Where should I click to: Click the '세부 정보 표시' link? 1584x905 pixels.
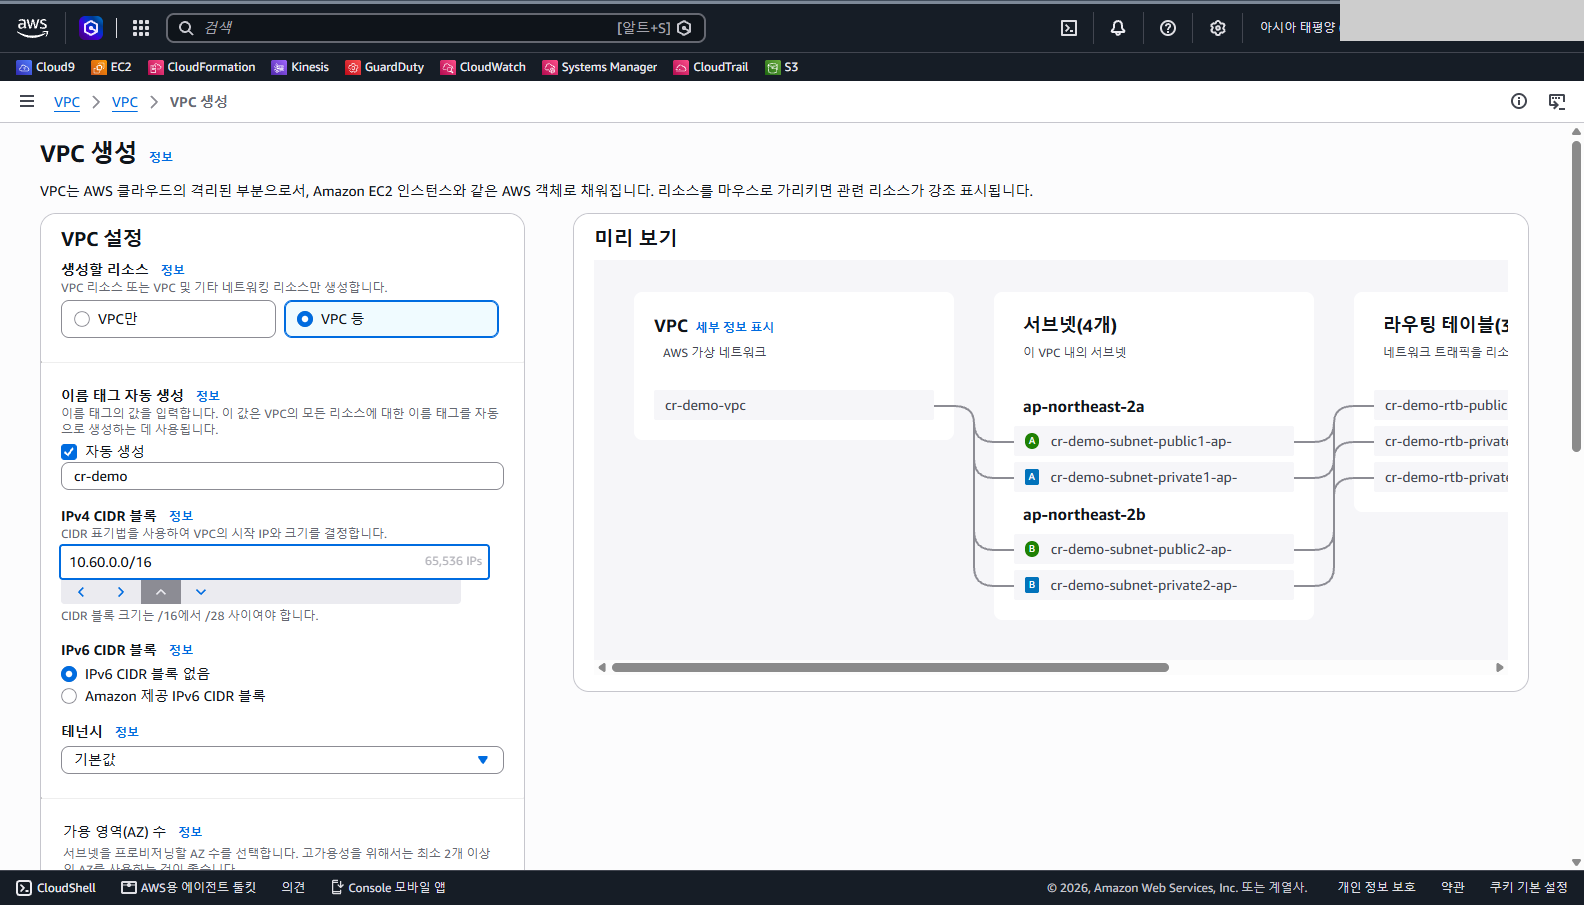click(x=735, y=327)
